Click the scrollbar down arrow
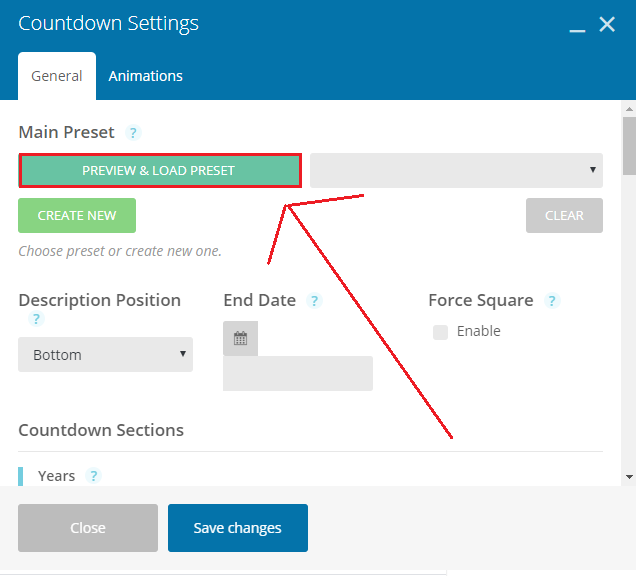 (628, 477)
